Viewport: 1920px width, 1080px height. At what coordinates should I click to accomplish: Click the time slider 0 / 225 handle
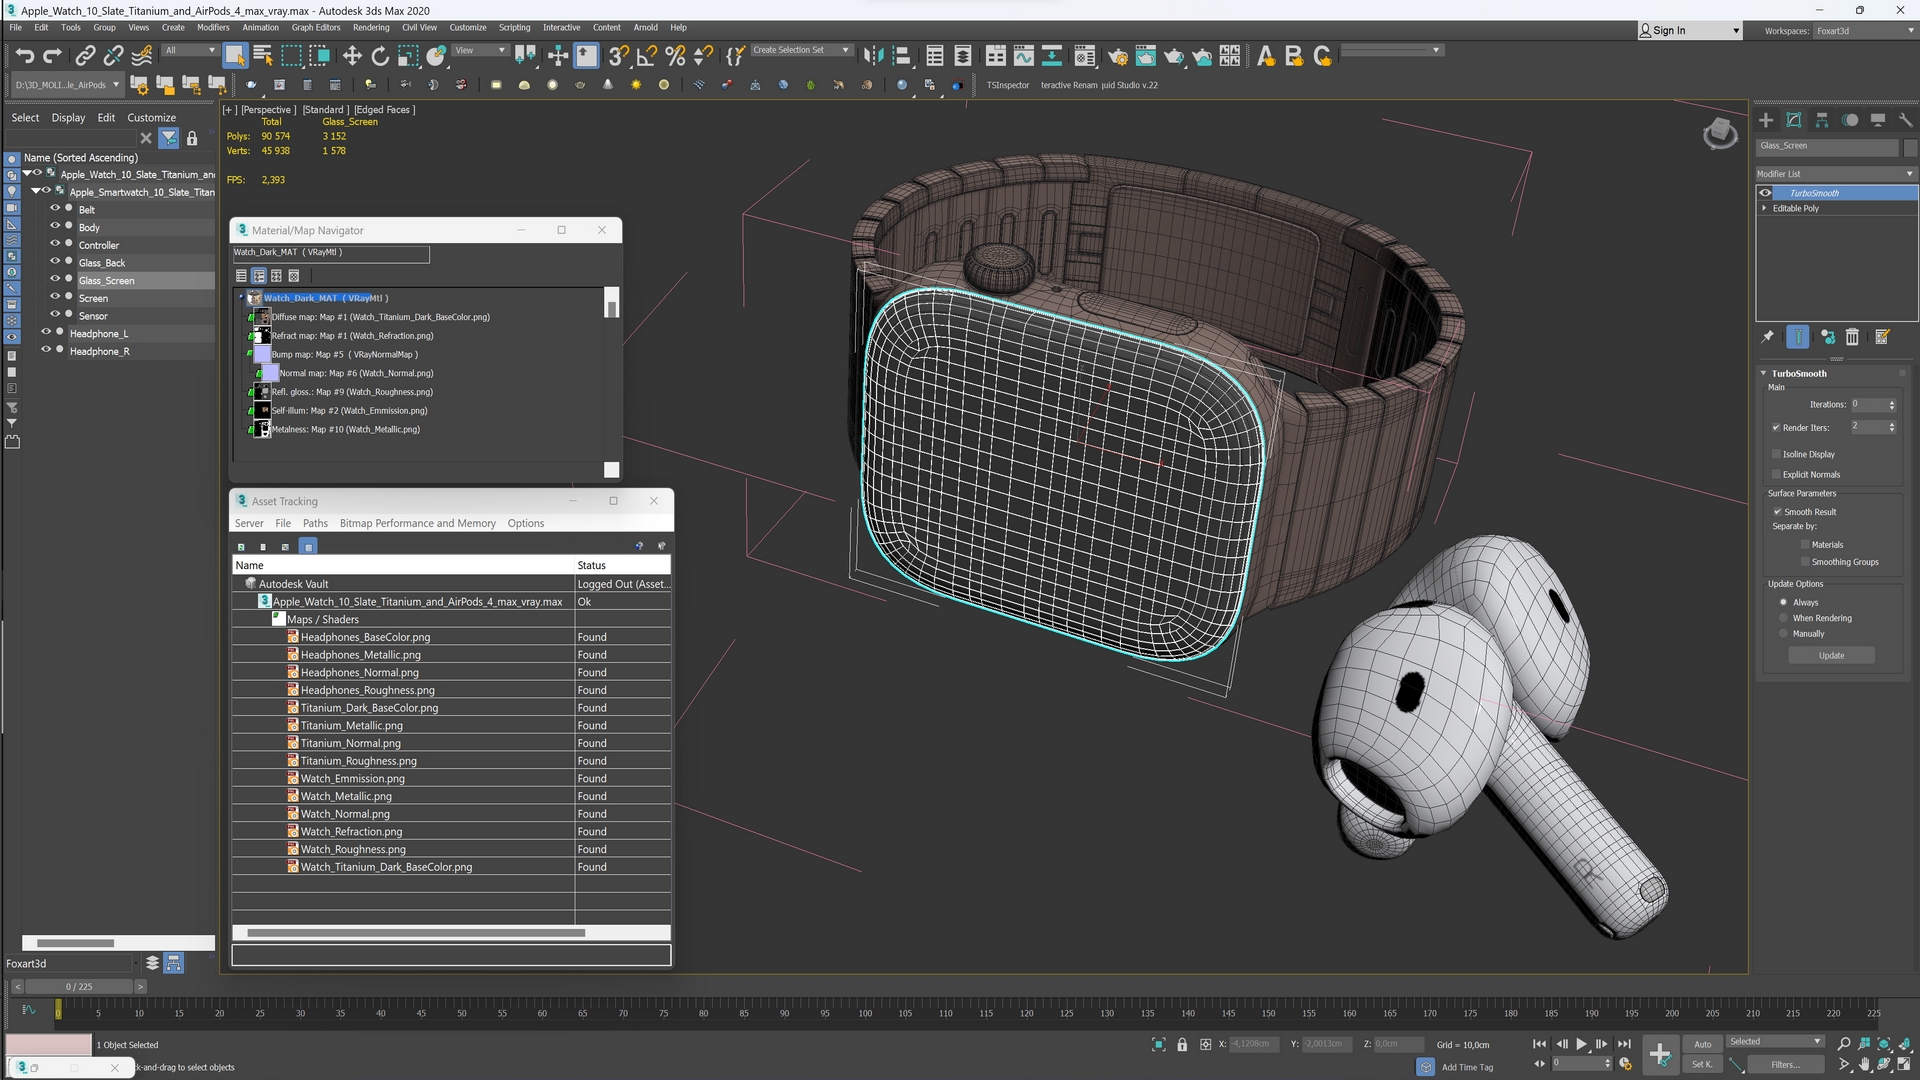(79, 987)
